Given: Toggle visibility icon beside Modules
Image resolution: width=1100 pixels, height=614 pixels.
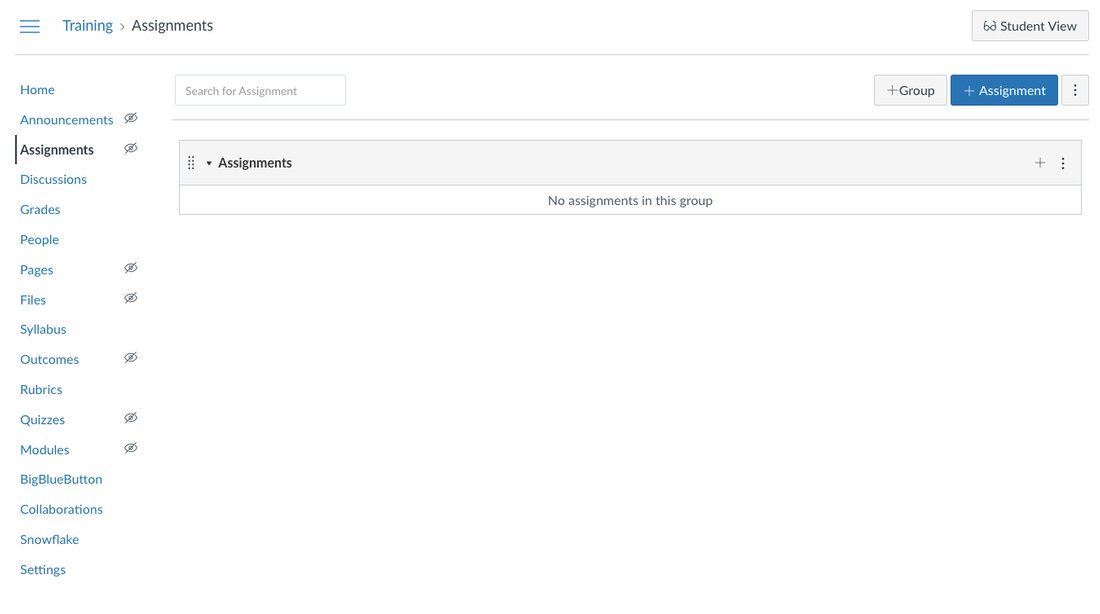Looking at the screenshot, I should 130,447.
